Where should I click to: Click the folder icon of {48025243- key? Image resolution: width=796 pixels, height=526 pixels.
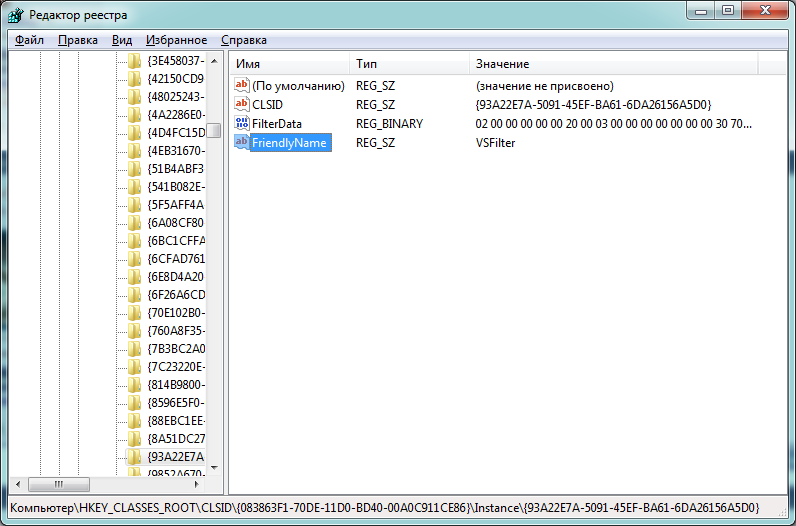[134, 97]
